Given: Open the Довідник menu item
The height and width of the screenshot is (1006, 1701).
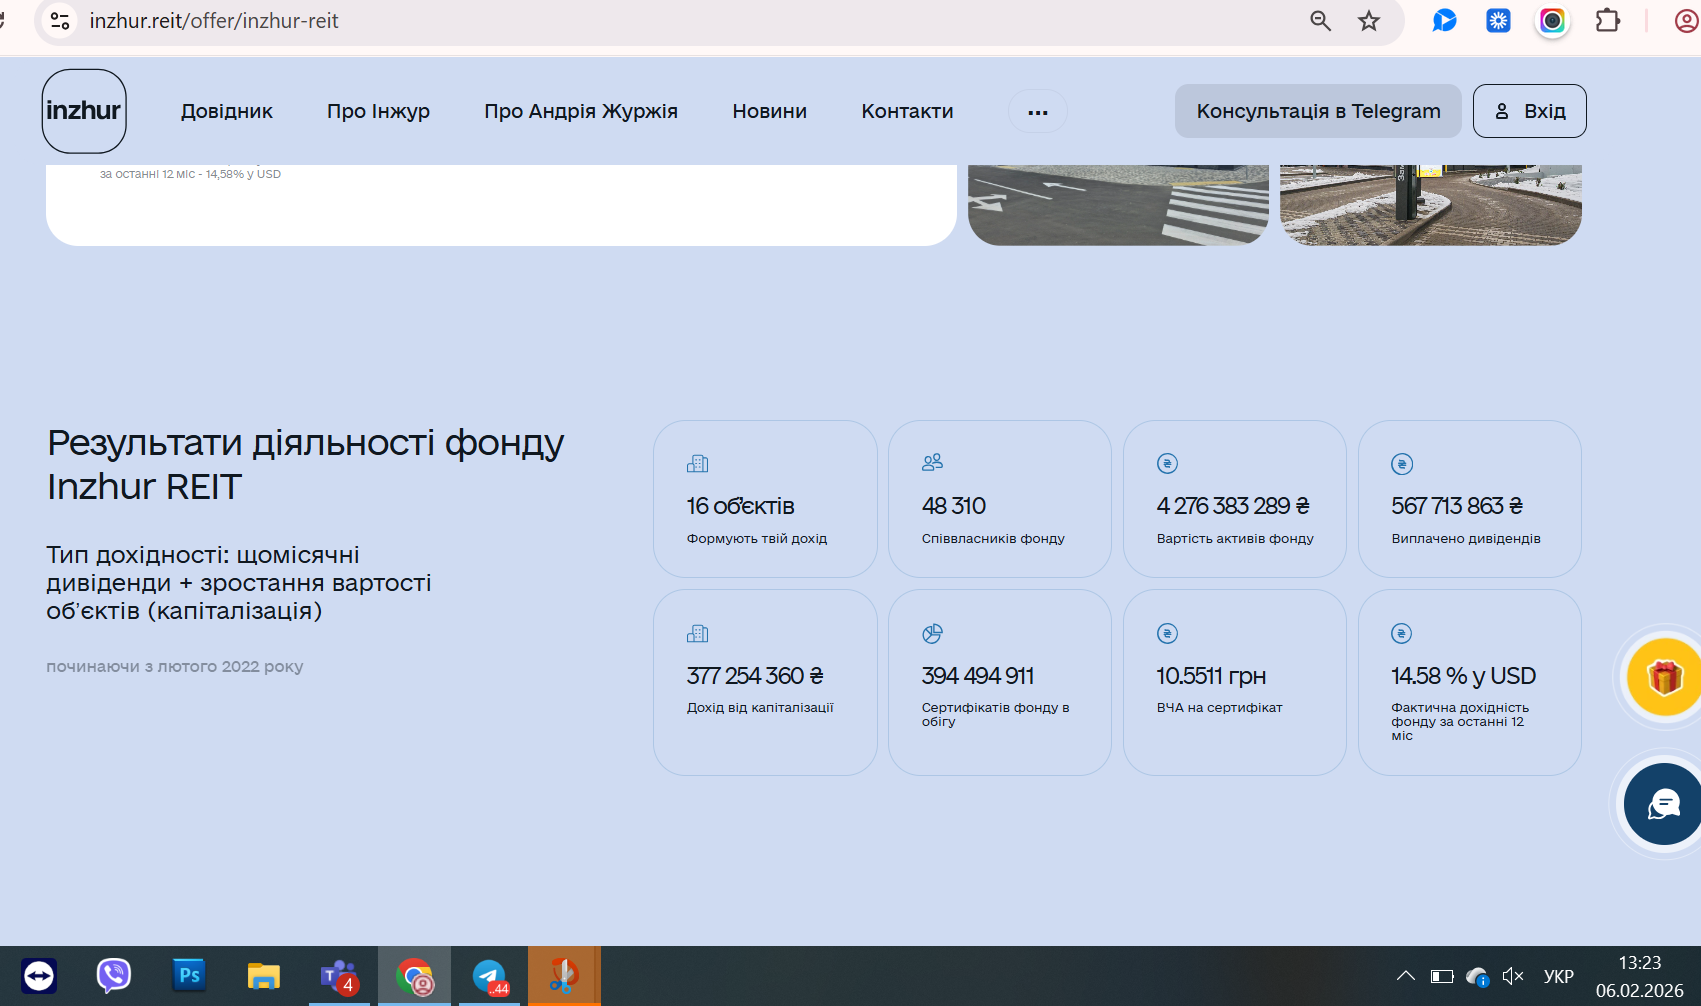Looking at the screenshot, I should coord(227,111).
